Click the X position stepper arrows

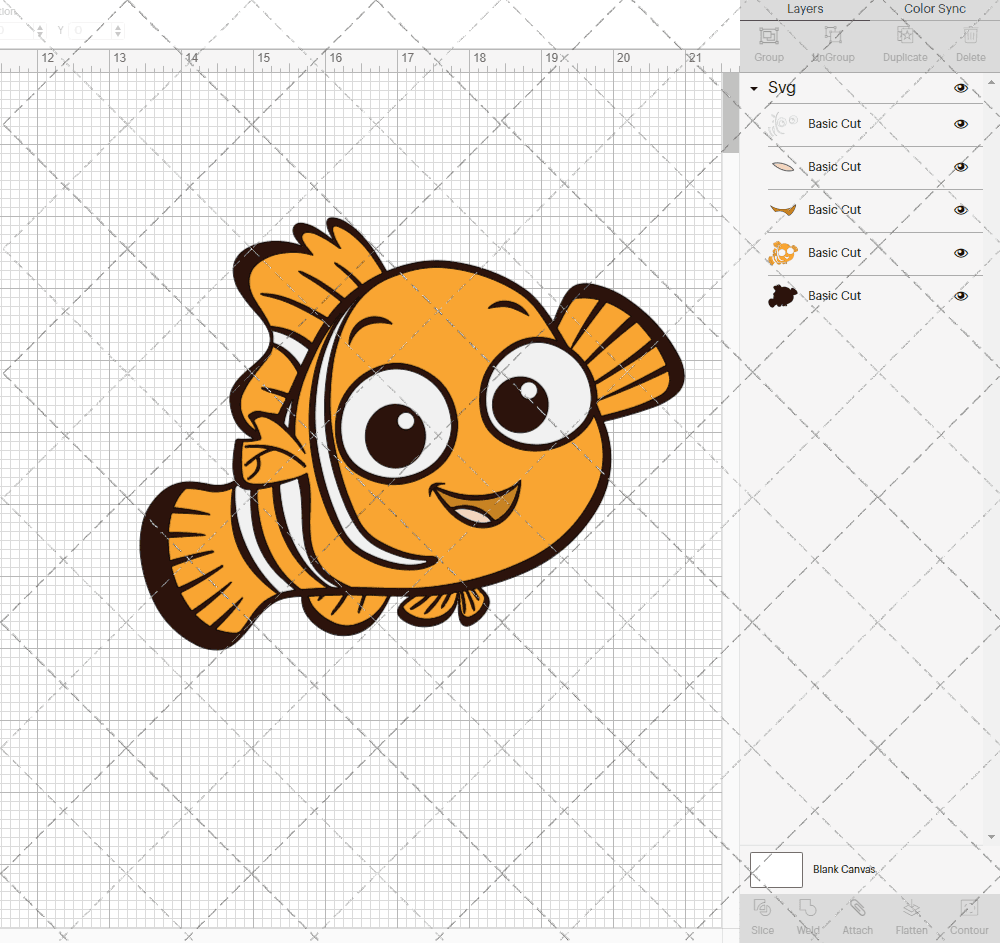(40, 30)
